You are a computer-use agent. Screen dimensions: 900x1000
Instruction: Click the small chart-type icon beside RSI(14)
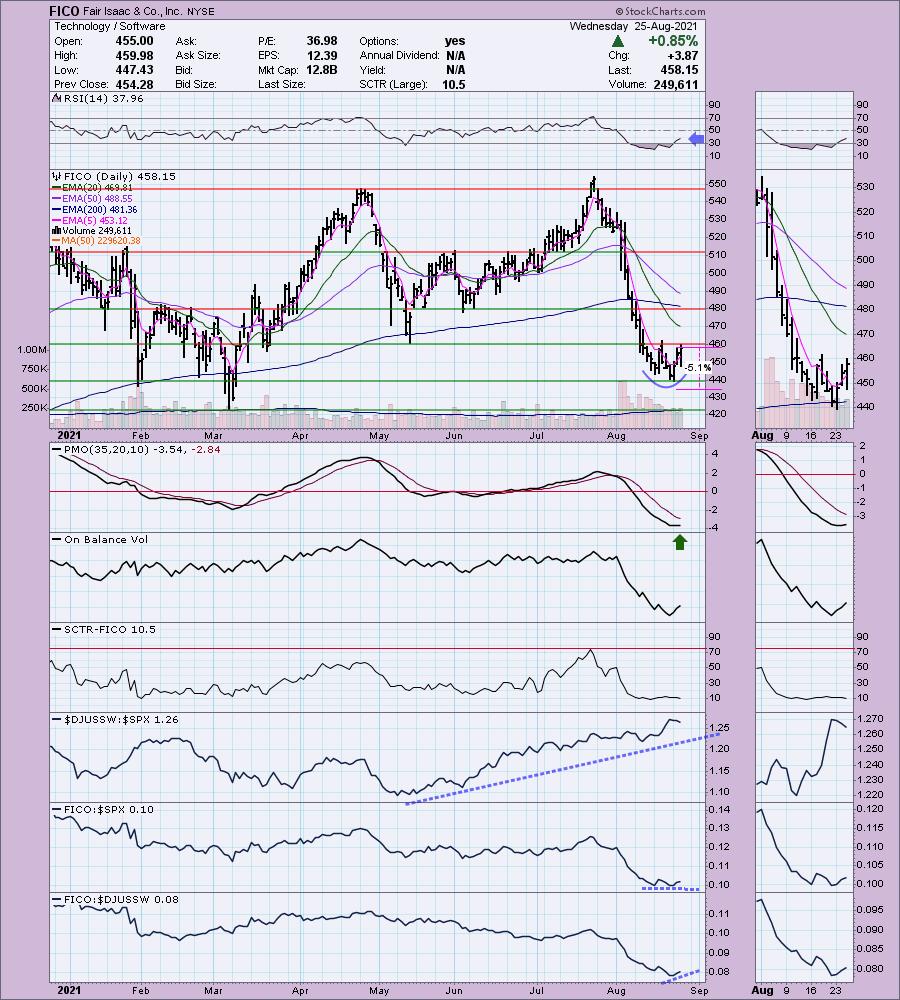click(x=56, y=98)
